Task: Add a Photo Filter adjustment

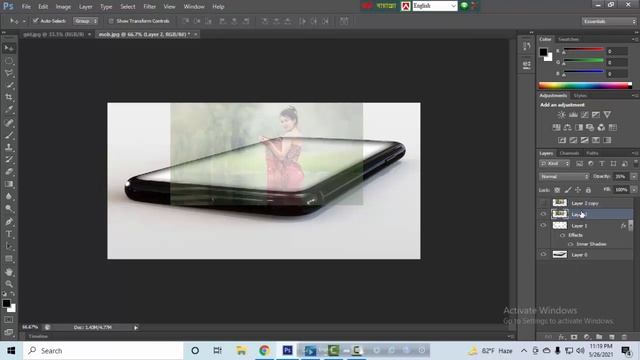Action: (x=590, y=128)
